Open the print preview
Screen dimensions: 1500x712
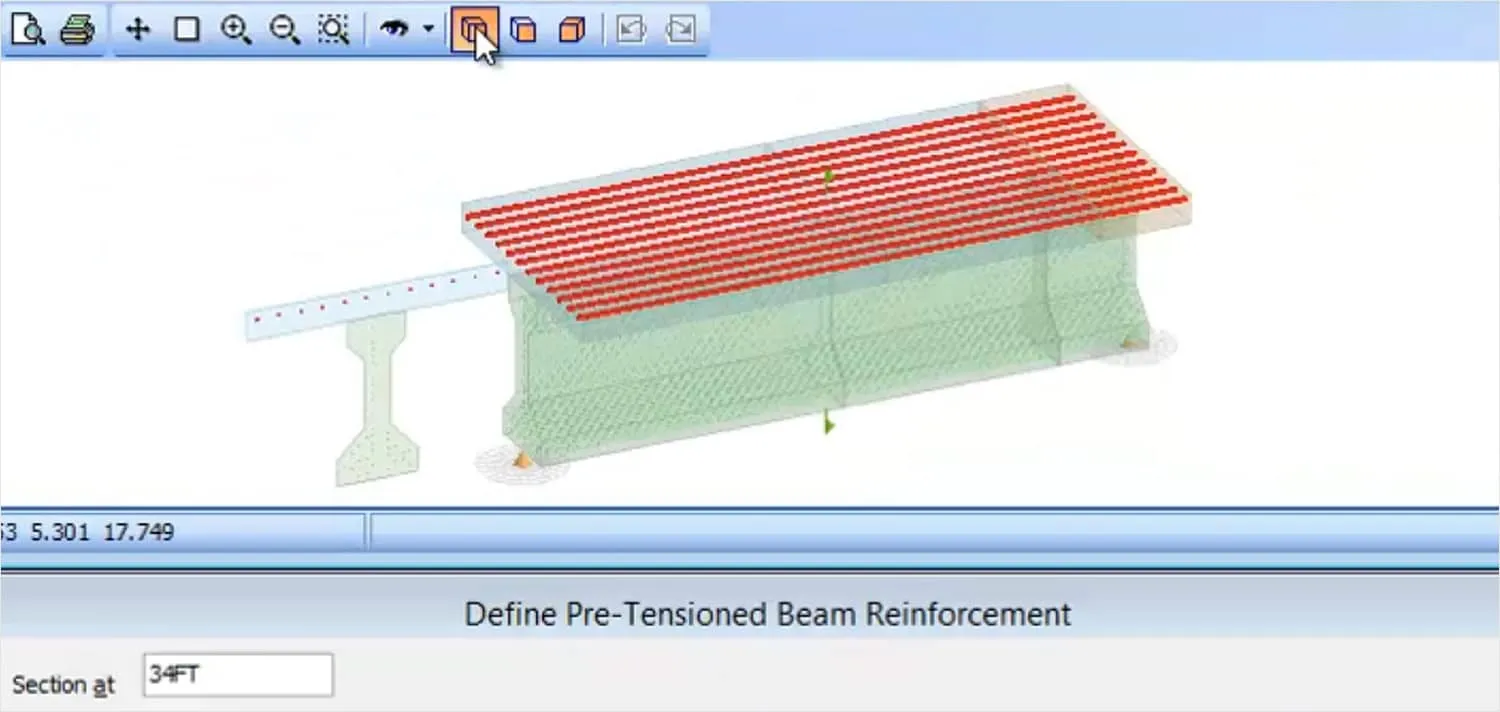28,30
